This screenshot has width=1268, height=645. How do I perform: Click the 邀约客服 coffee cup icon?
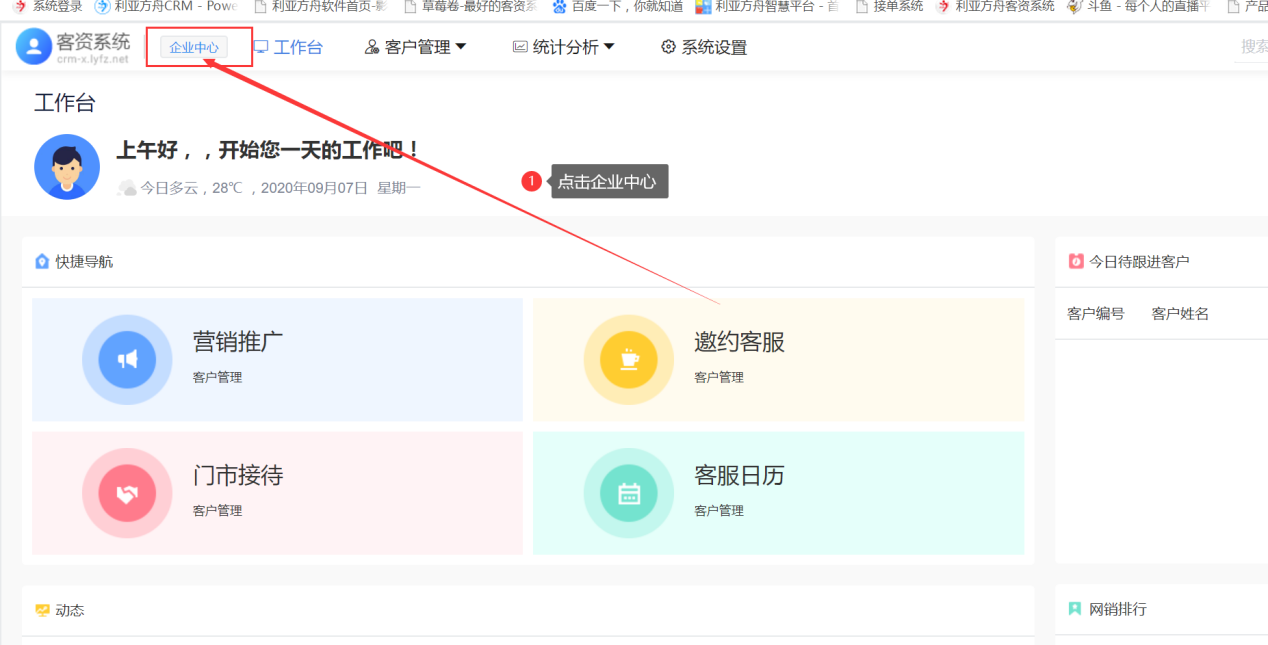628,359
